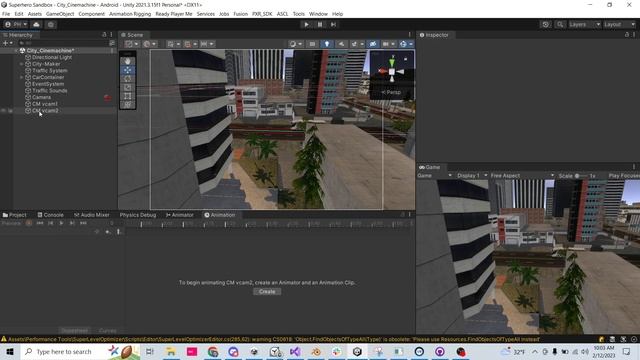Open handle rotation Global/Local dropdown
The width and height of the screenshot is (640, 360).
(x=149, y=44)
